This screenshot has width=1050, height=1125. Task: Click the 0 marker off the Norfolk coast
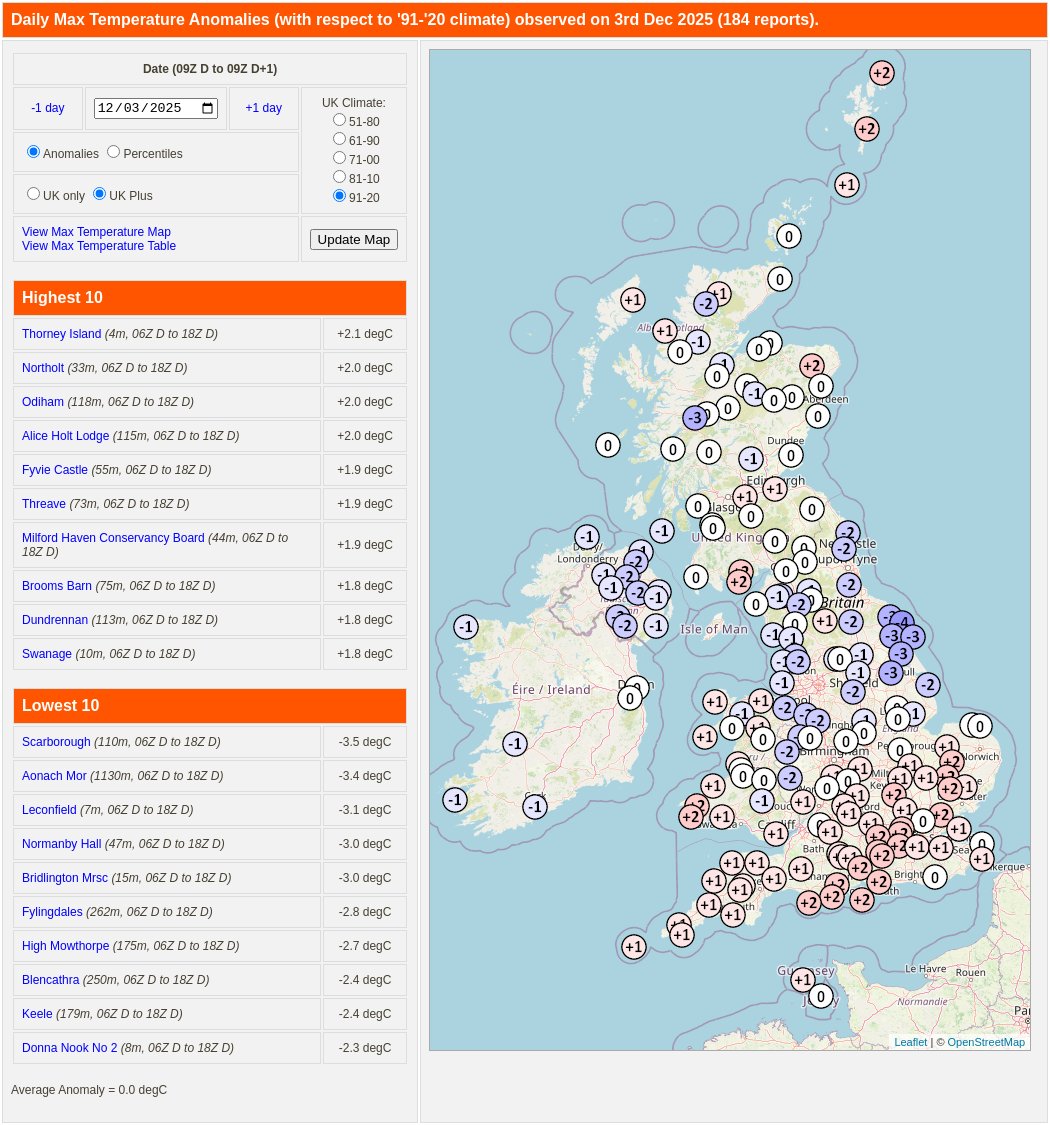point(980,726)
